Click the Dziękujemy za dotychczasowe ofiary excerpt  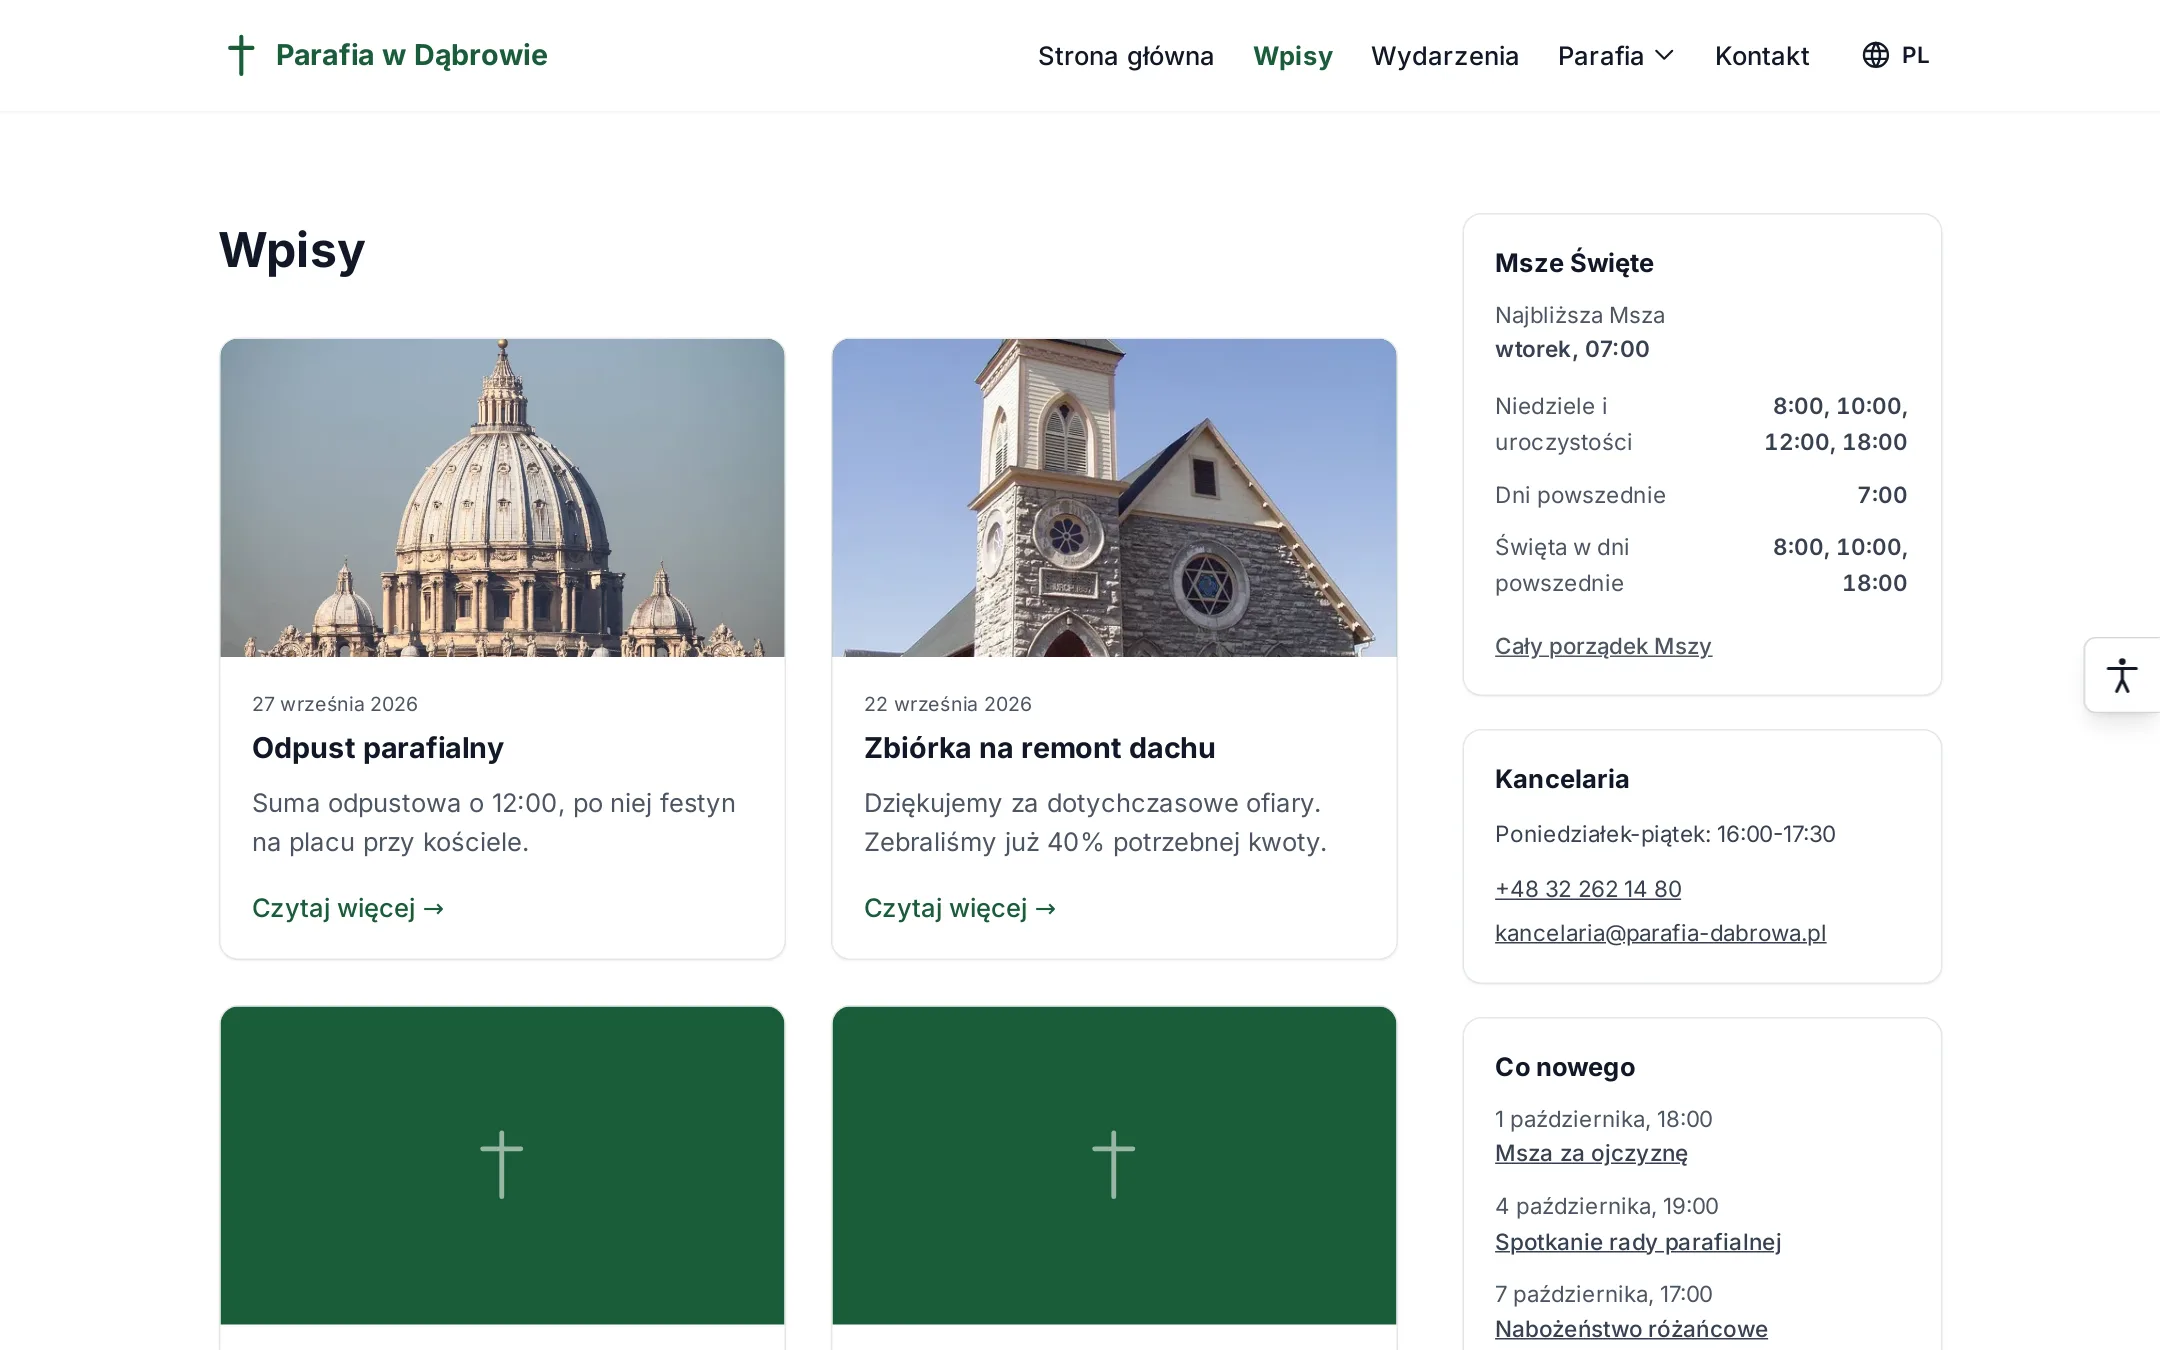[x=1095, y=822]
